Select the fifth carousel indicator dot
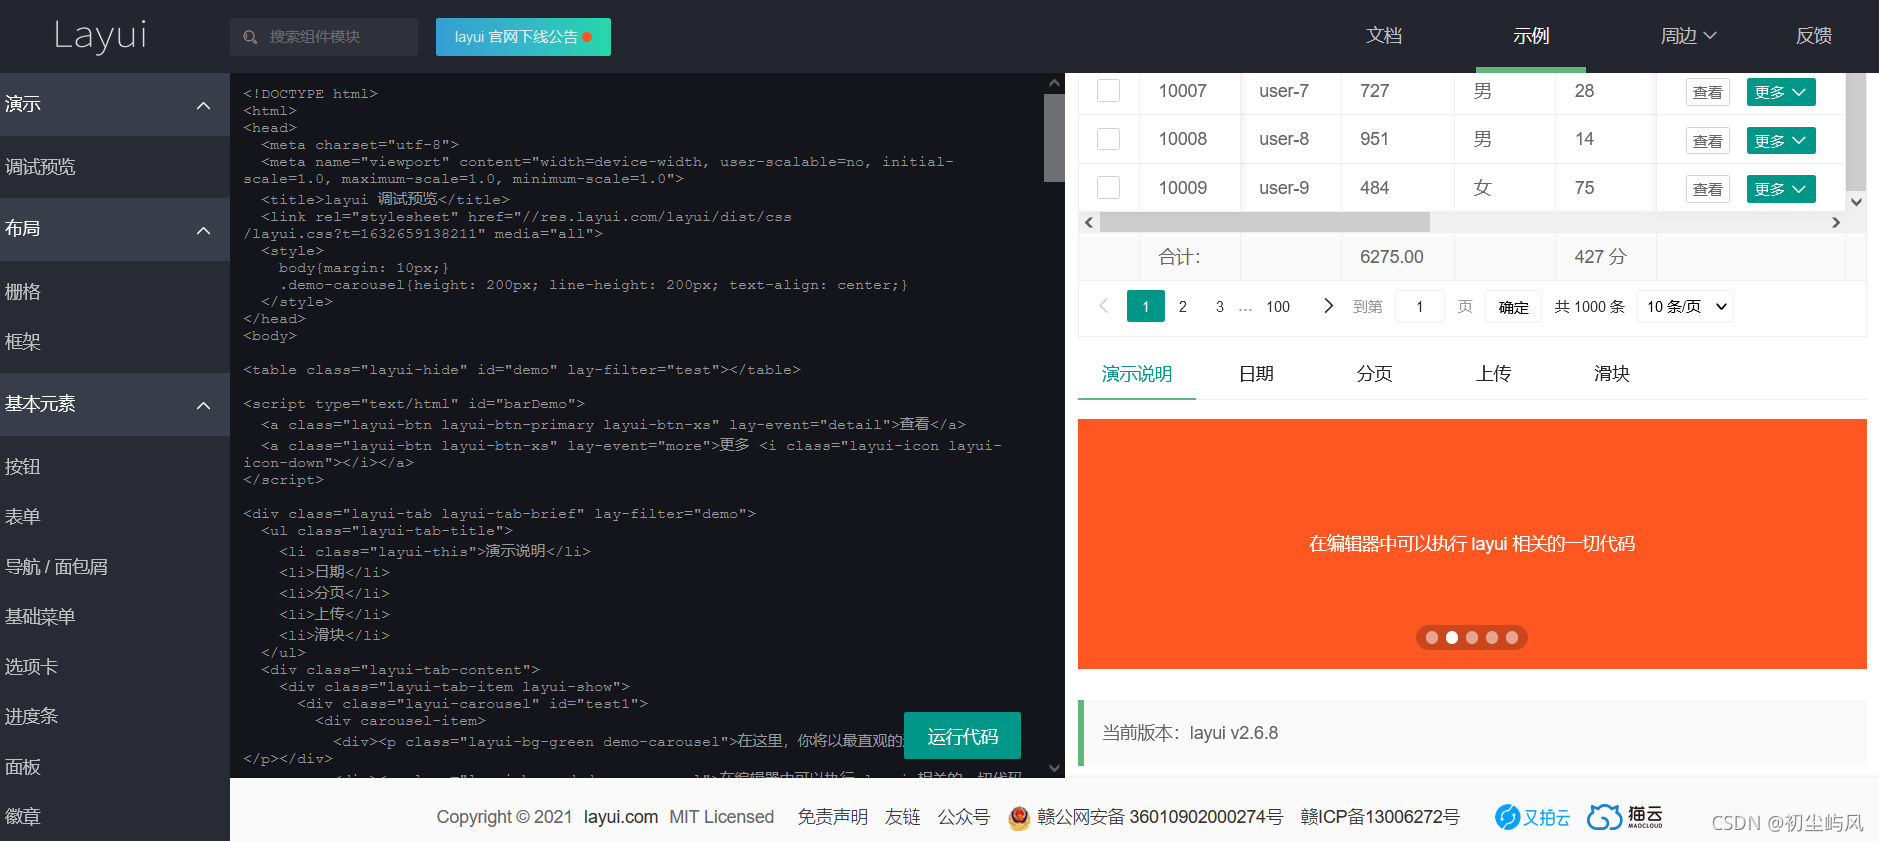The height and width of the screenshot is (841, 1879). coord(1512,637)
